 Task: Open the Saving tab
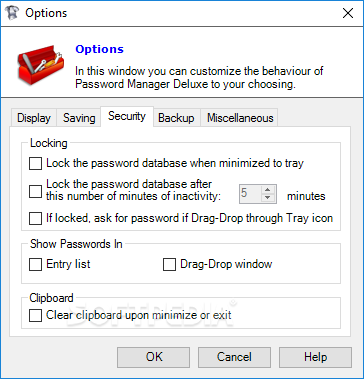pos(79,118)
